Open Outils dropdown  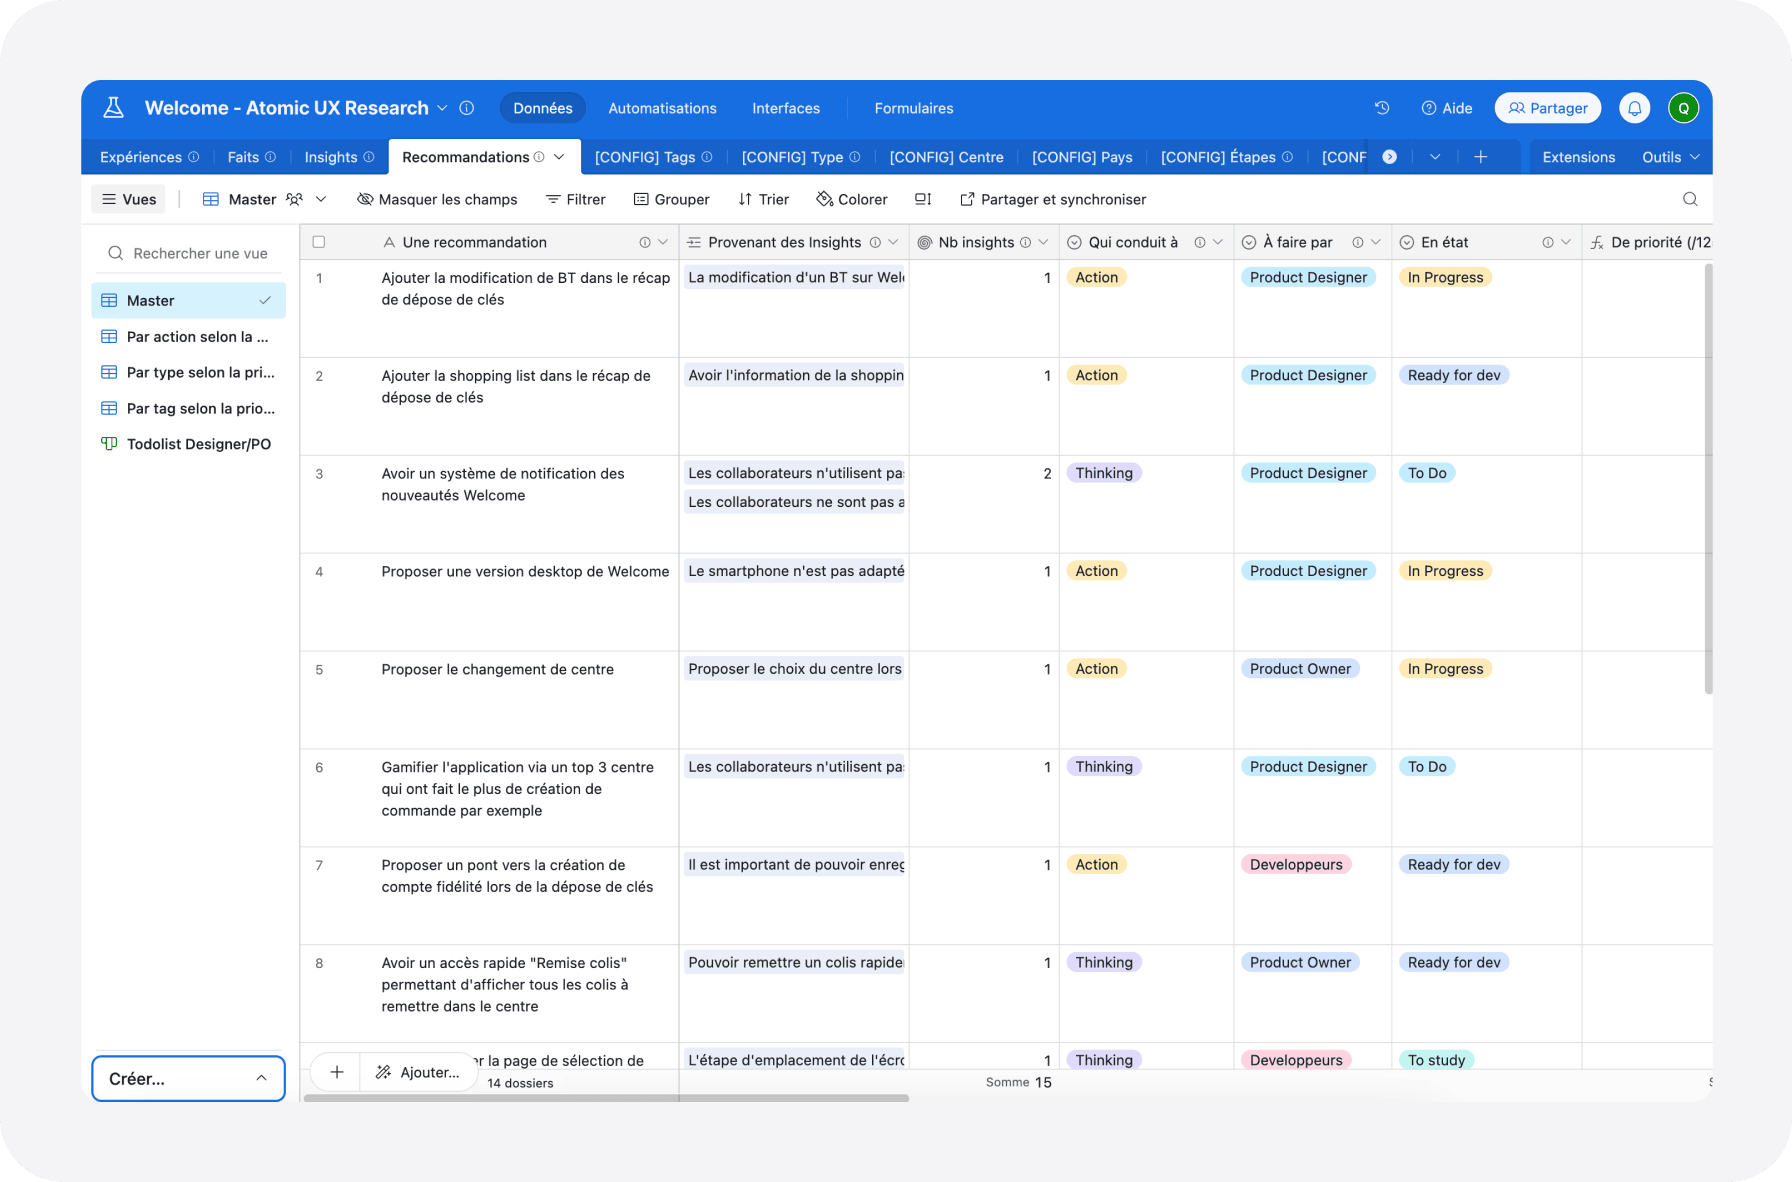coord(1670,157)
